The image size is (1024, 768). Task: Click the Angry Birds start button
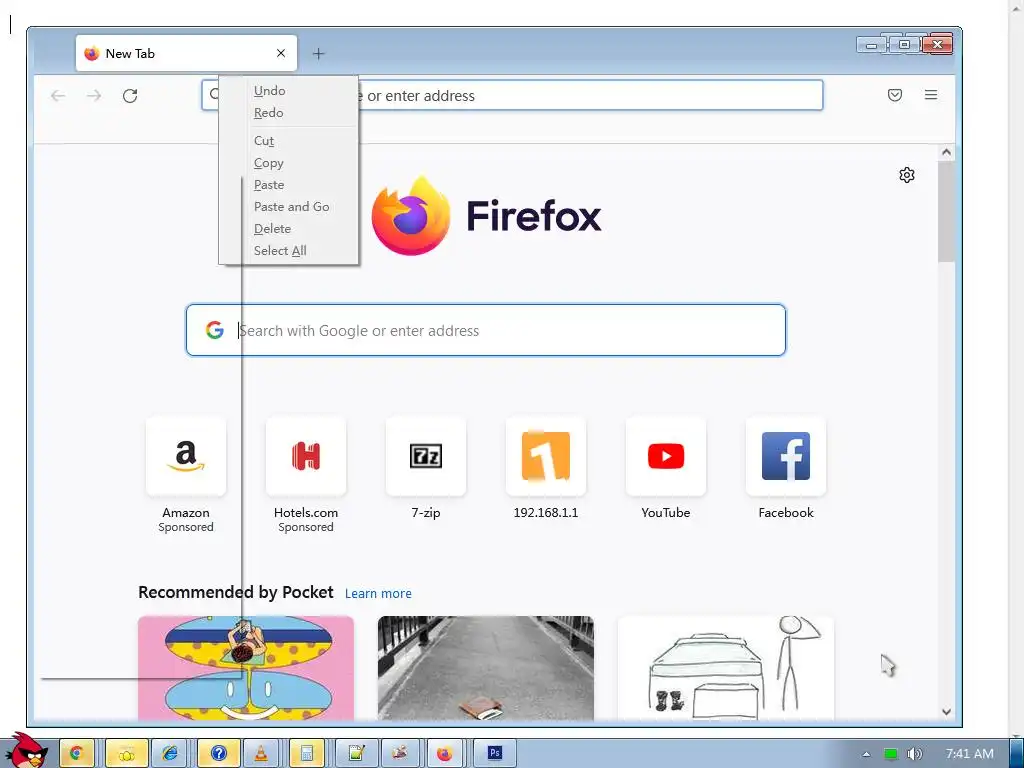[26, 751]
